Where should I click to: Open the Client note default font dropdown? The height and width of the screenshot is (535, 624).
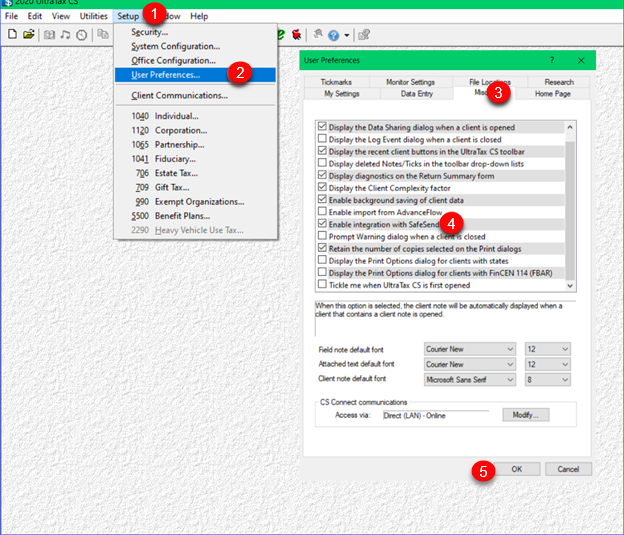[x=470, y=379]
